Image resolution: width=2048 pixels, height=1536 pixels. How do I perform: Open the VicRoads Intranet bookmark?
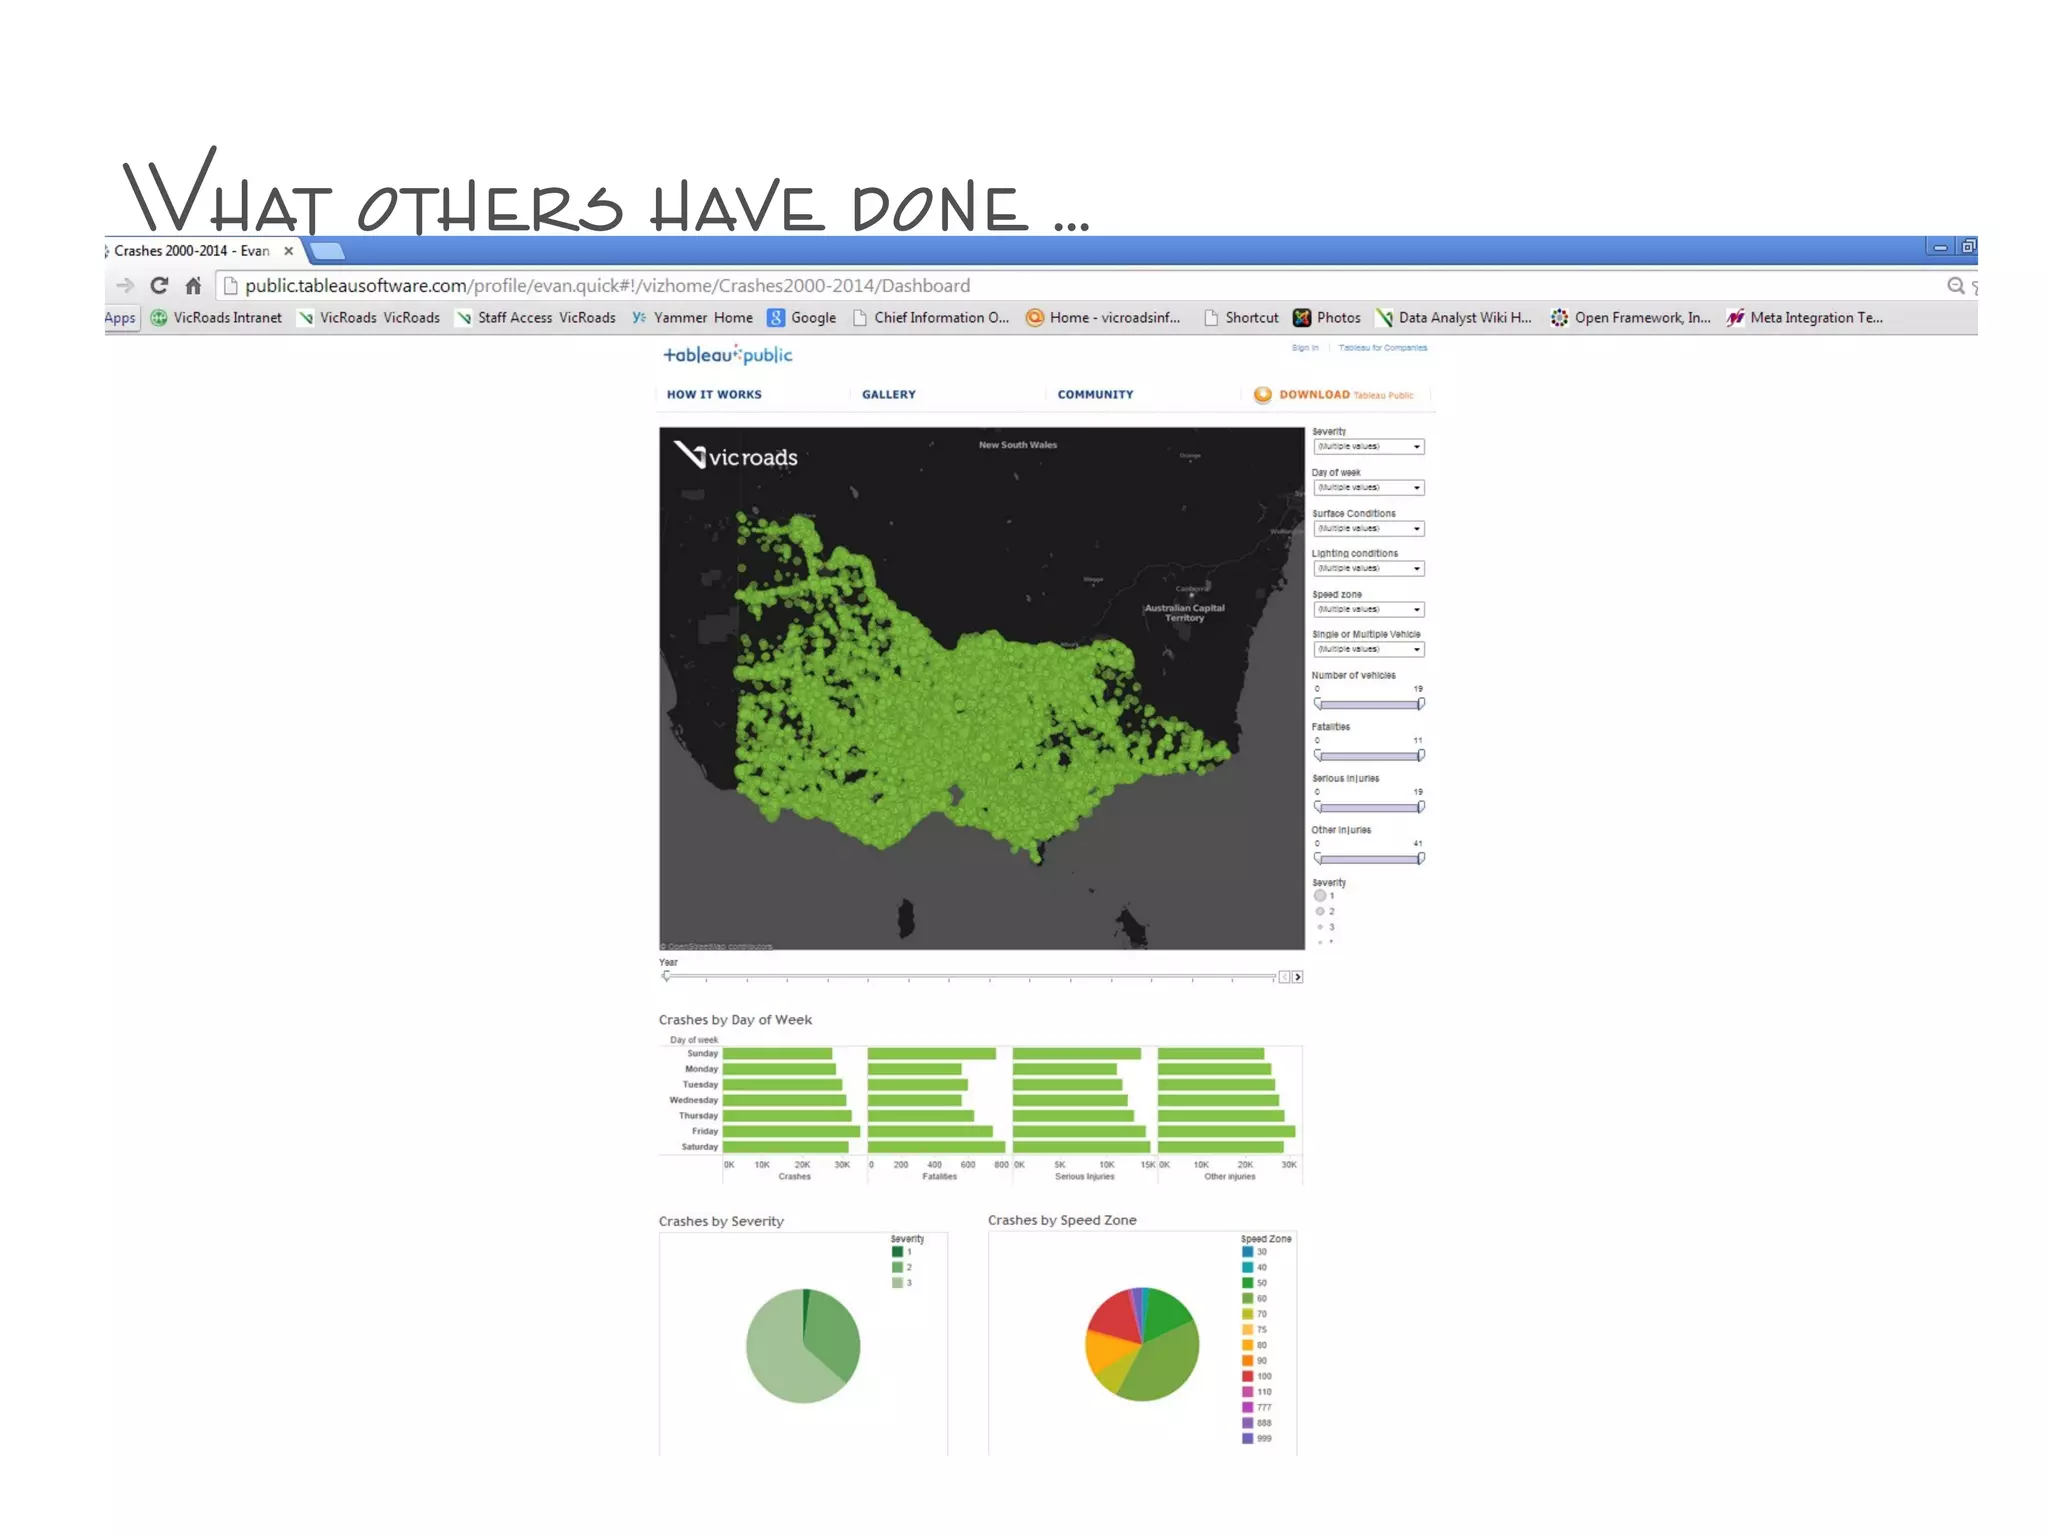click(x=216, y=318)
